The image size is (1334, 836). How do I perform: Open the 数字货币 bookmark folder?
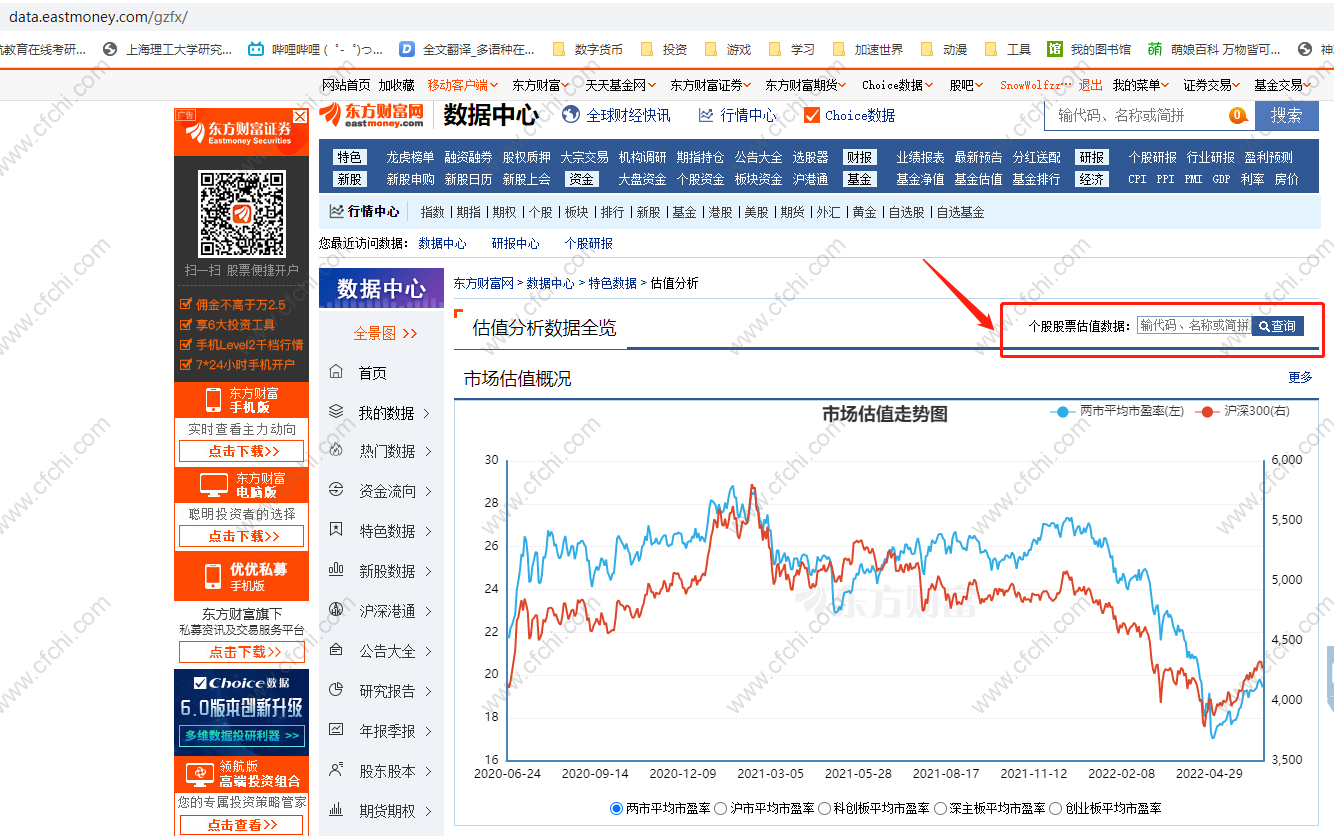[587, 49]
